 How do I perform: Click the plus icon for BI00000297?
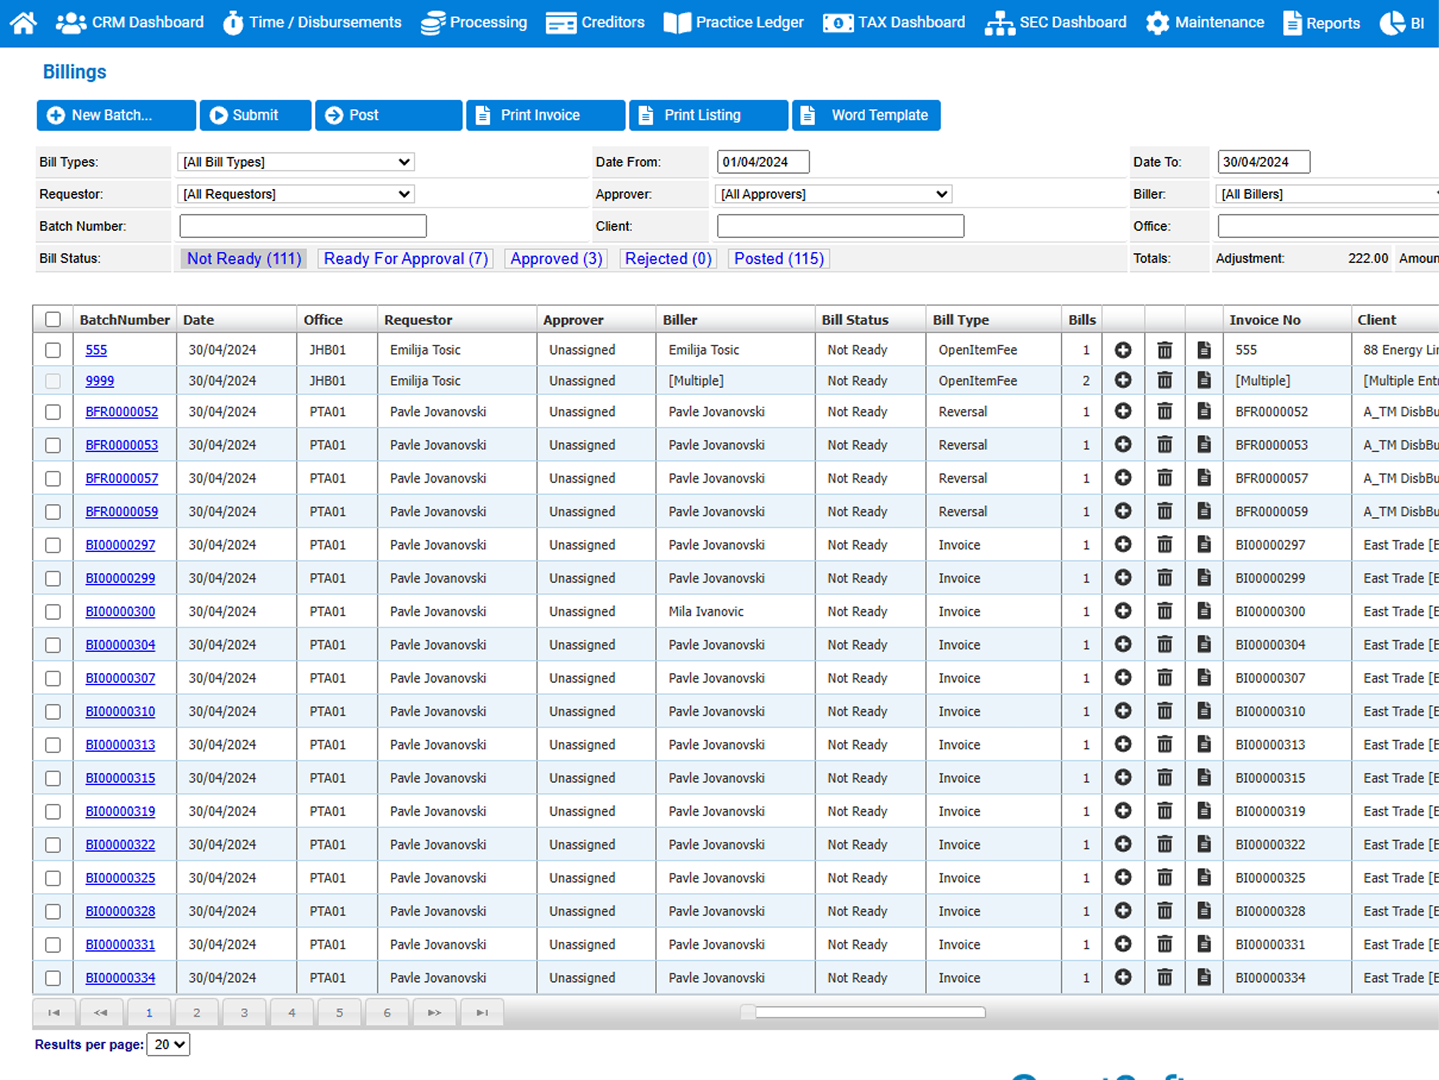tap(1123, 545)
